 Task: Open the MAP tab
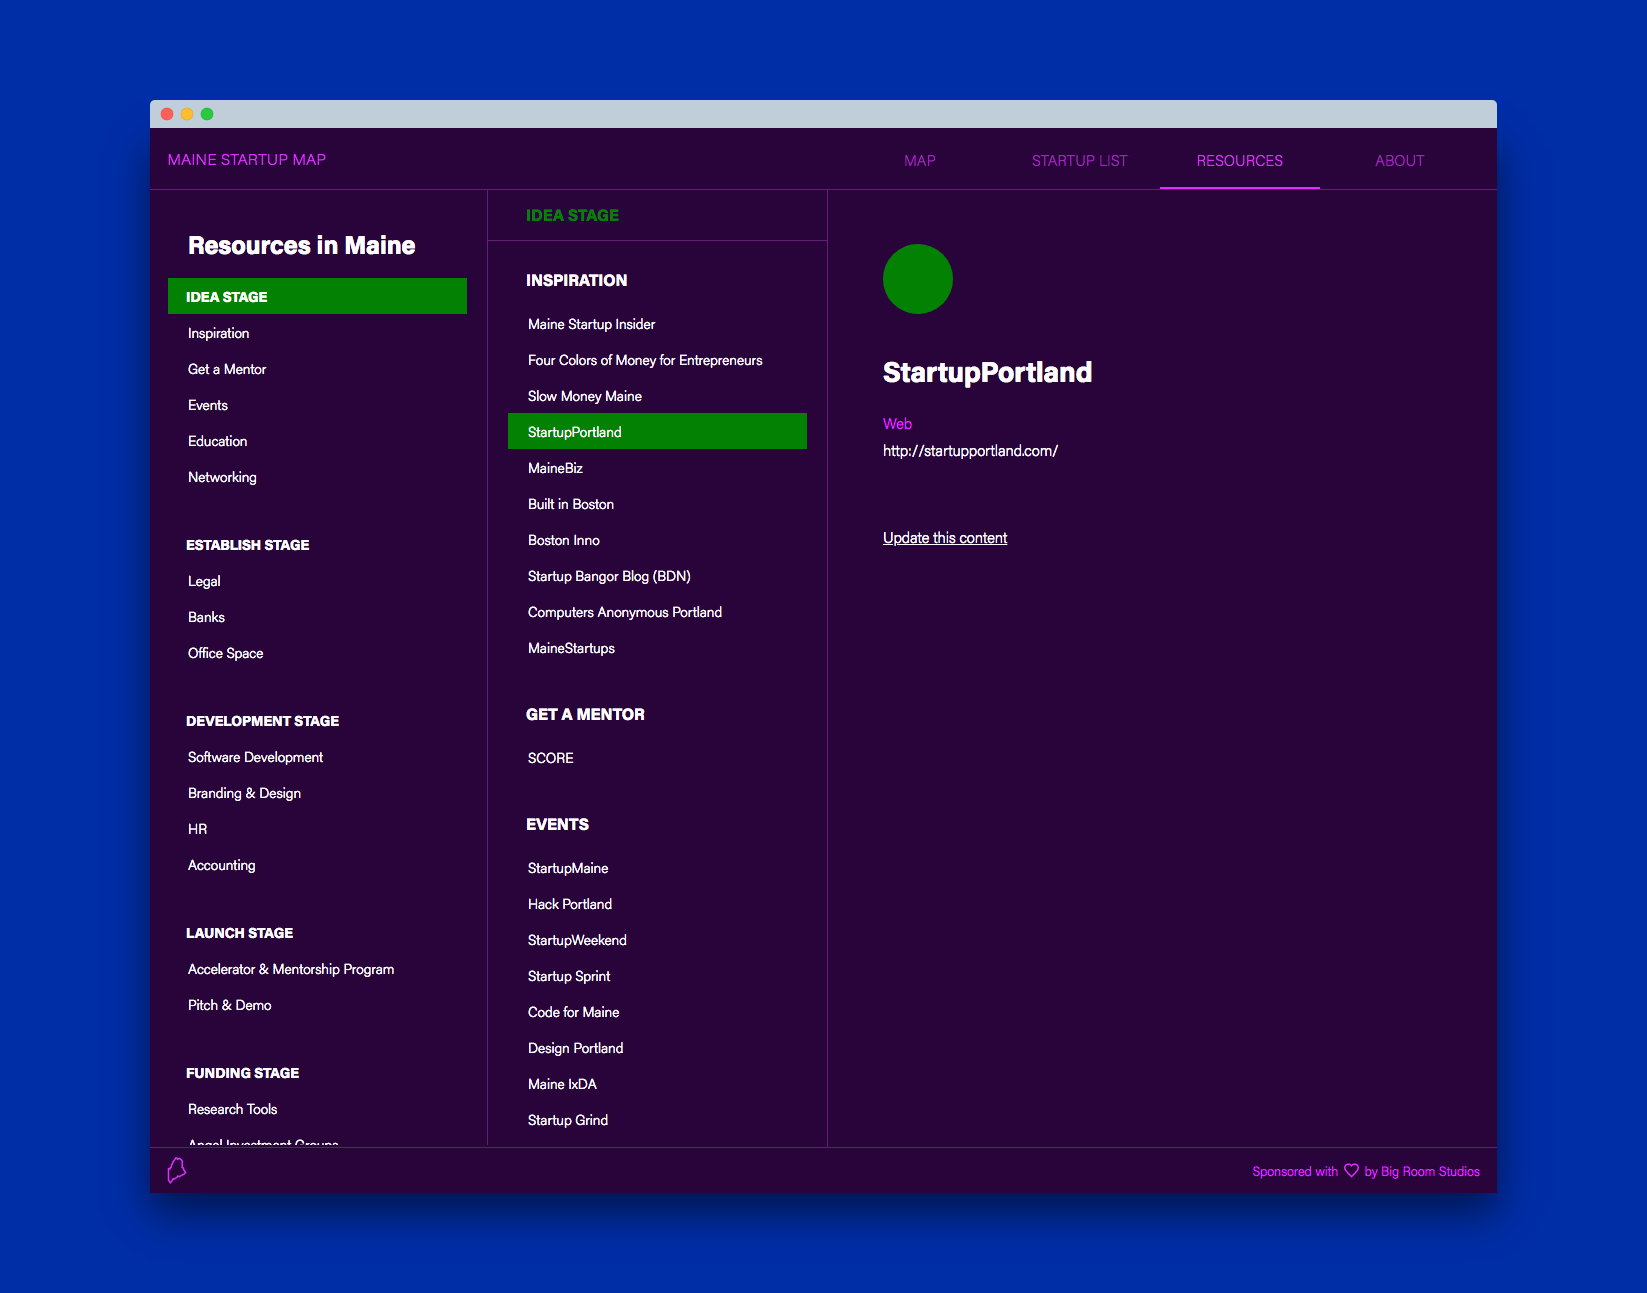[920, 160]
